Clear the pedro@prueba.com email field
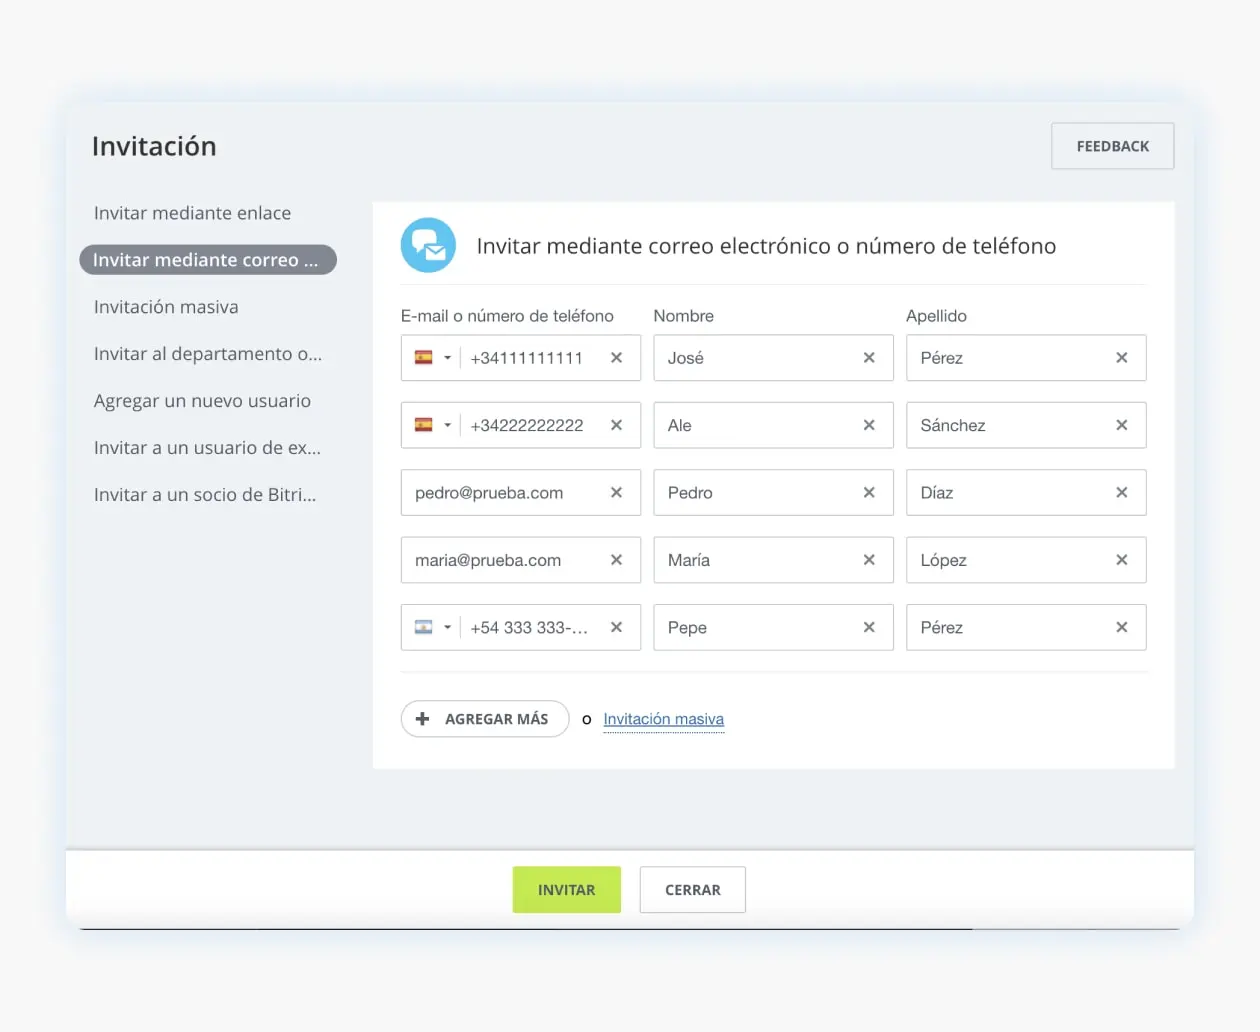The image size is (1260, 1032). point(616,493)
